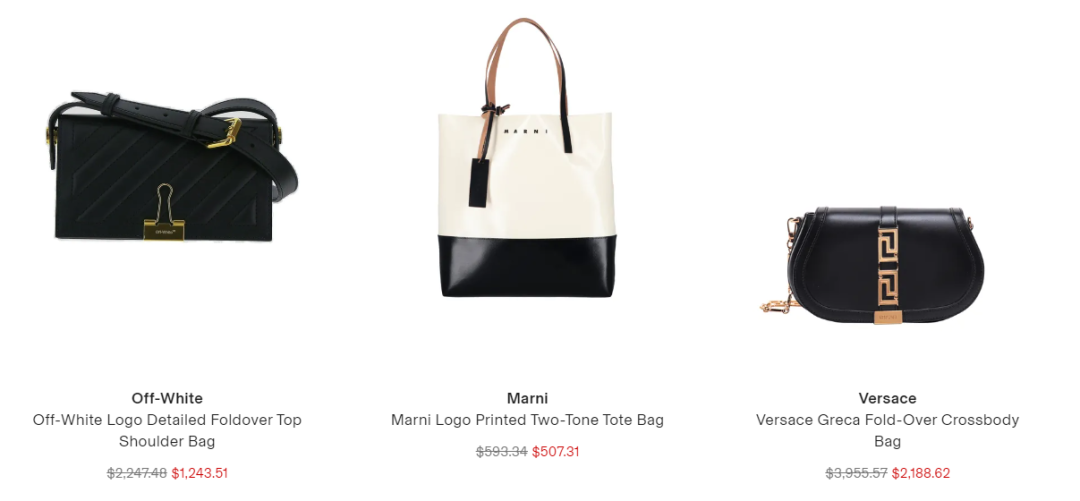Screen dimensions: 1080x501
Task: Open the Marni two-tone tote bag image
Action: point(527,158)
